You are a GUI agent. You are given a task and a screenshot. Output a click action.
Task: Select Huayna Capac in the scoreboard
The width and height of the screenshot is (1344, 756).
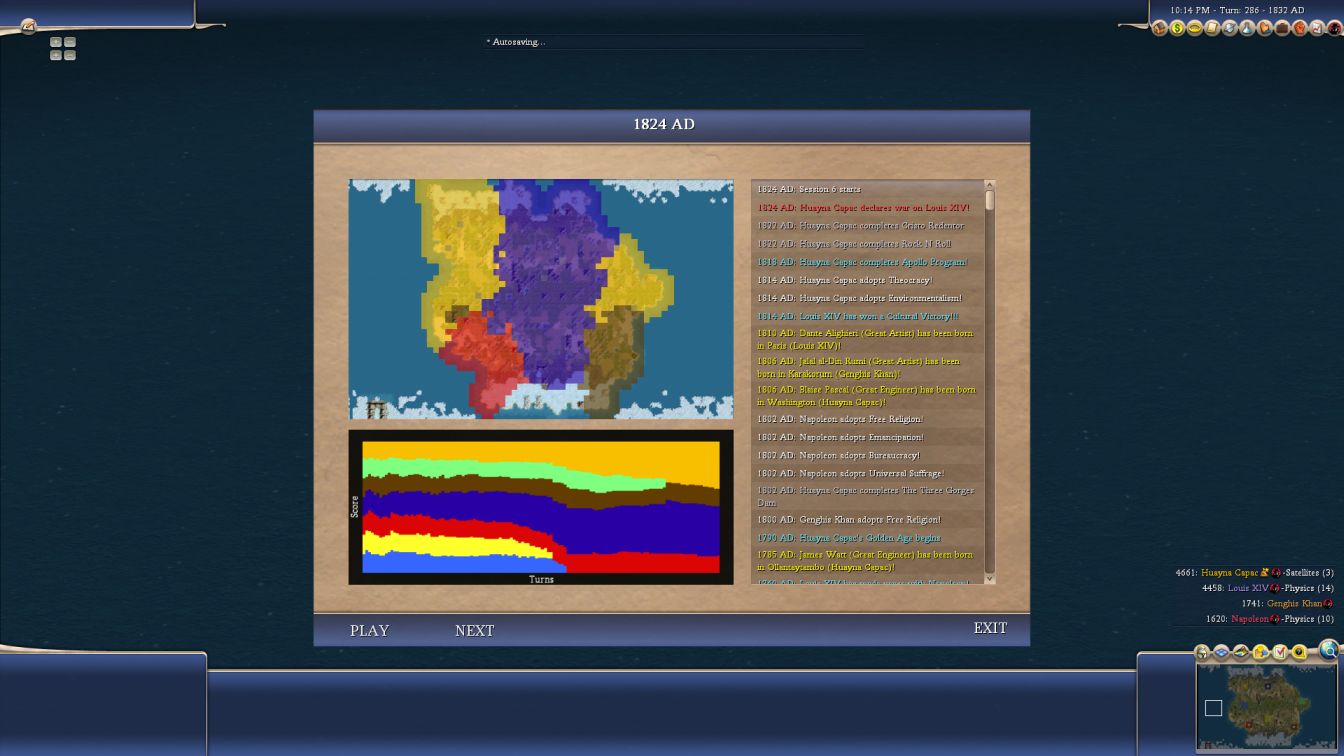click(x=1229, y=573)
